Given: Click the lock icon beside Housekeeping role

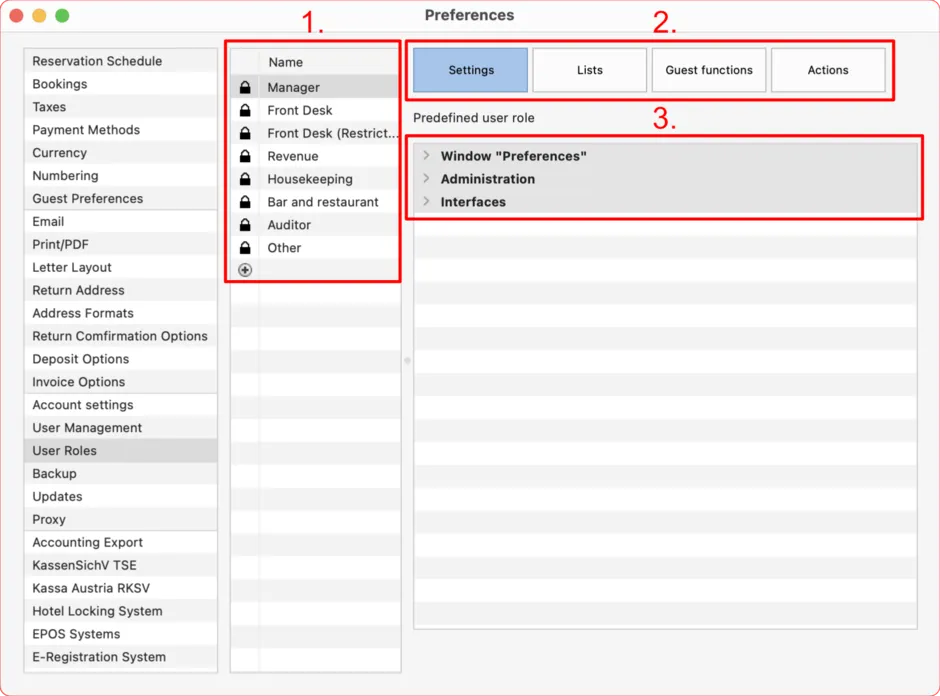Looking at the screenshot, I should click(x=245, y=179).
